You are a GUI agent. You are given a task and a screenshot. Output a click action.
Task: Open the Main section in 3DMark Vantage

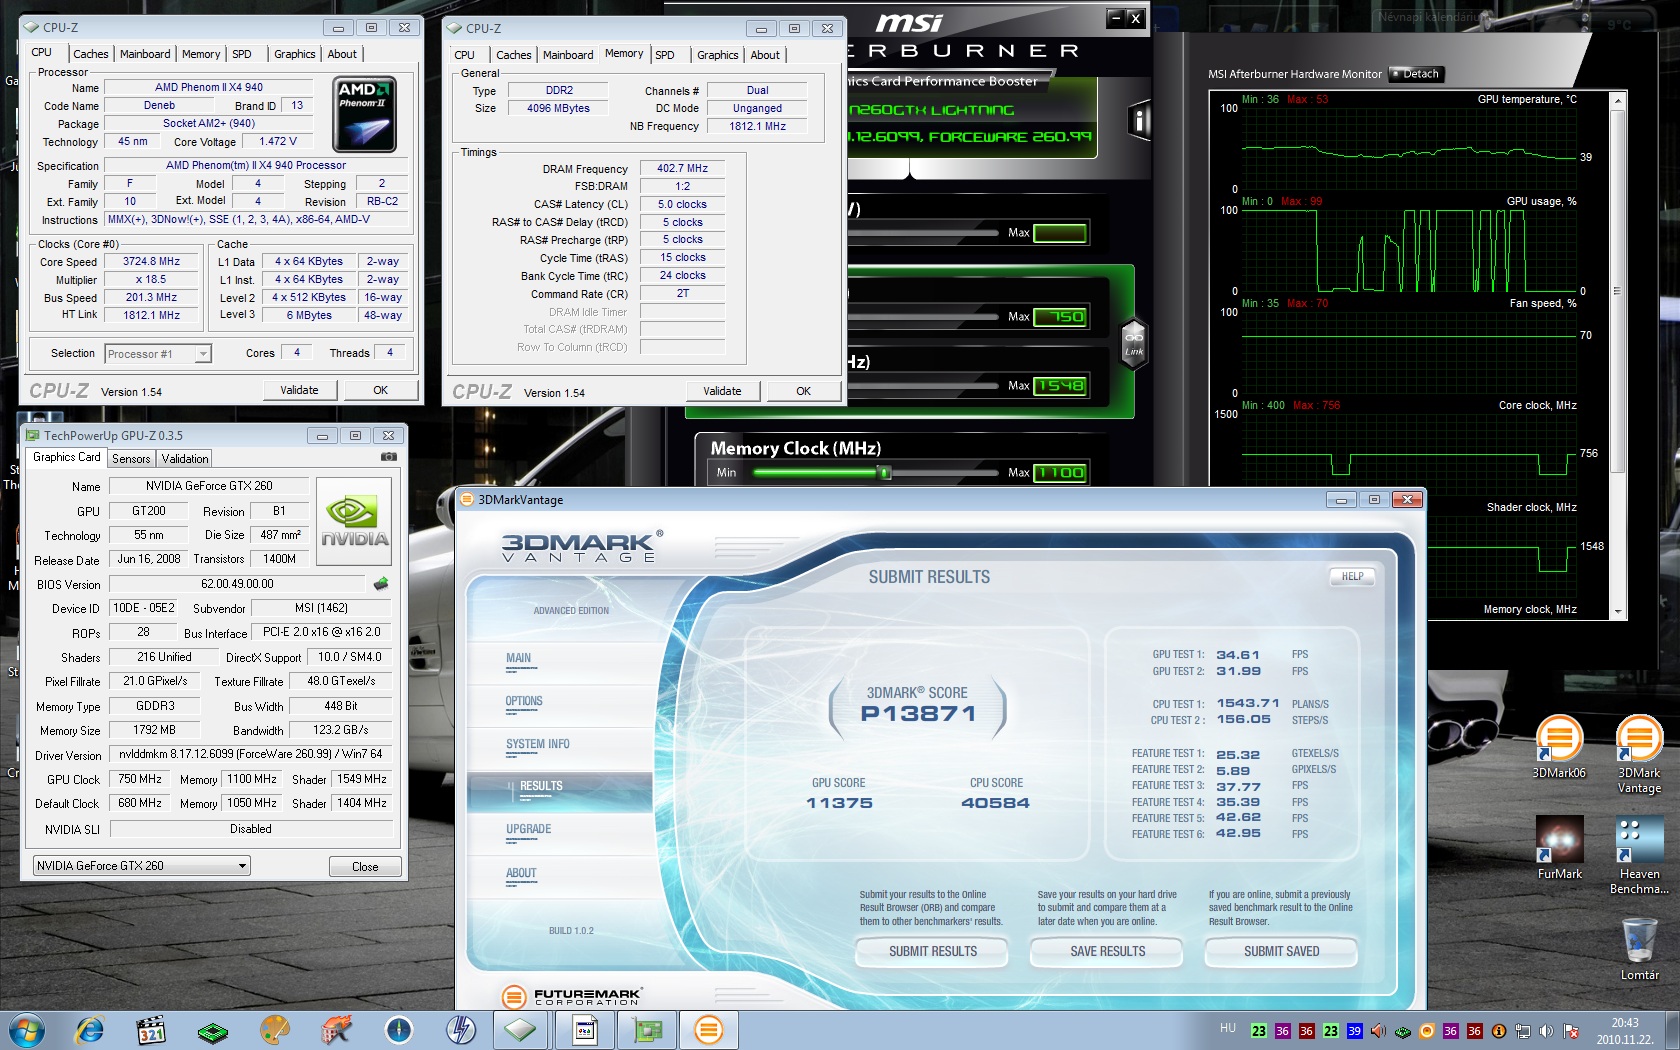pyautogui.click(x=518, y=658)
